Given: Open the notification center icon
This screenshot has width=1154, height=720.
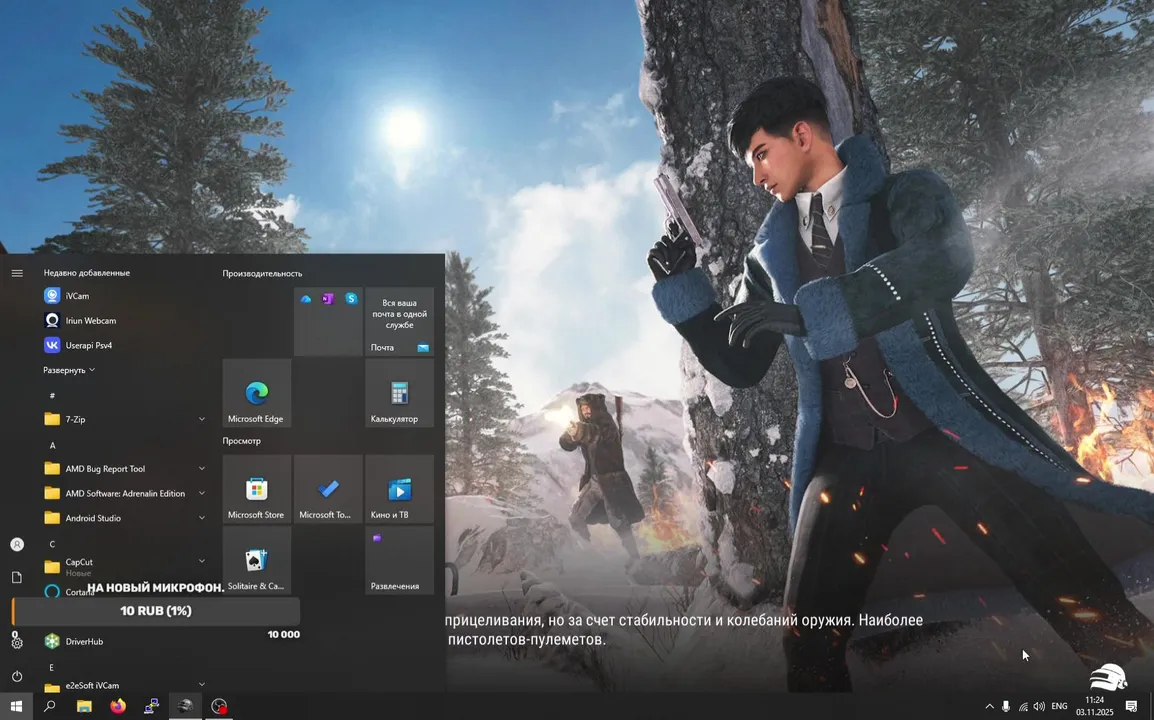Looking at the screenshot, I should (1131, 706).
